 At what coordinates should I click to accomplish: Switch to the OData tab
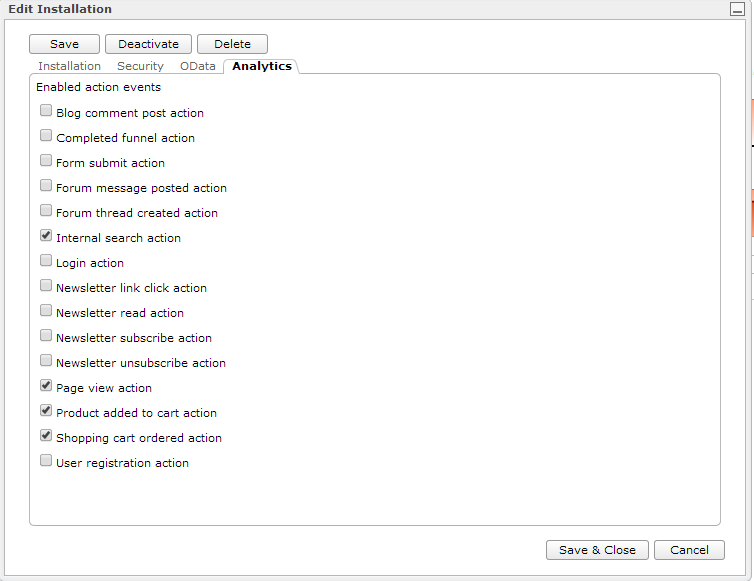[197, 66]
